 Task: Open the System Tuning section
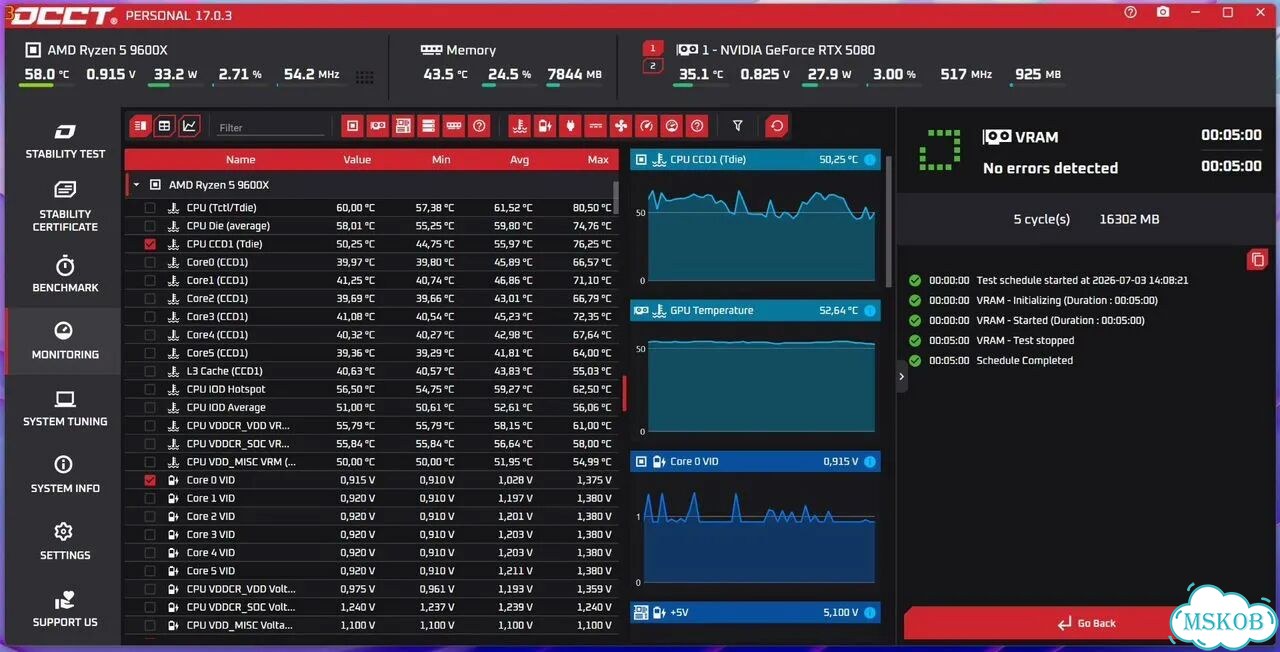[64, 408]
